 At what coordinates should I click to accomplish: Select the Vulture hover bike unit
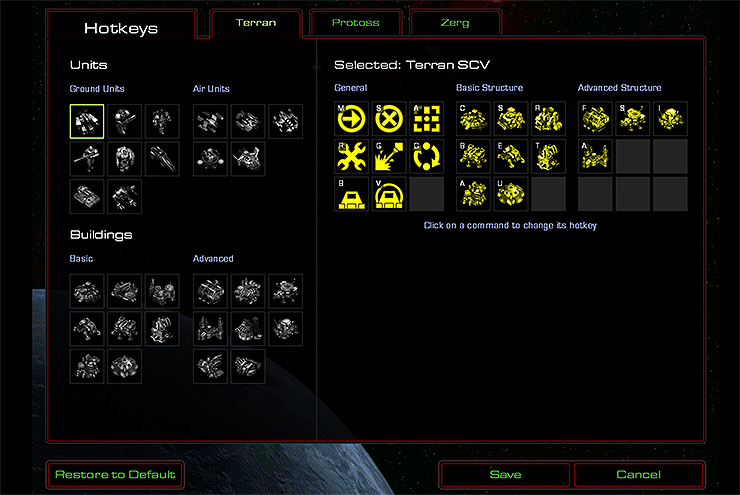[x=162, y=159]
